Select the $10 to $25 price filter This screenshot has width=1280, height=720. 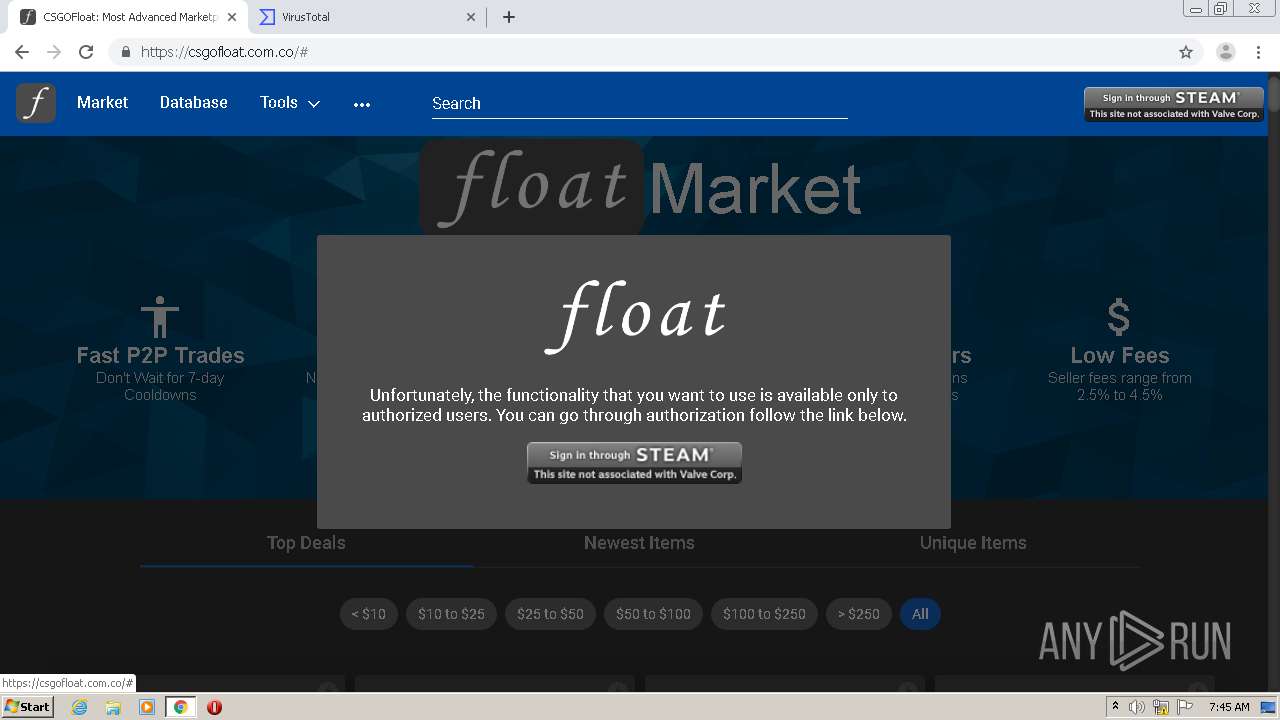click(x=451, y=614)
